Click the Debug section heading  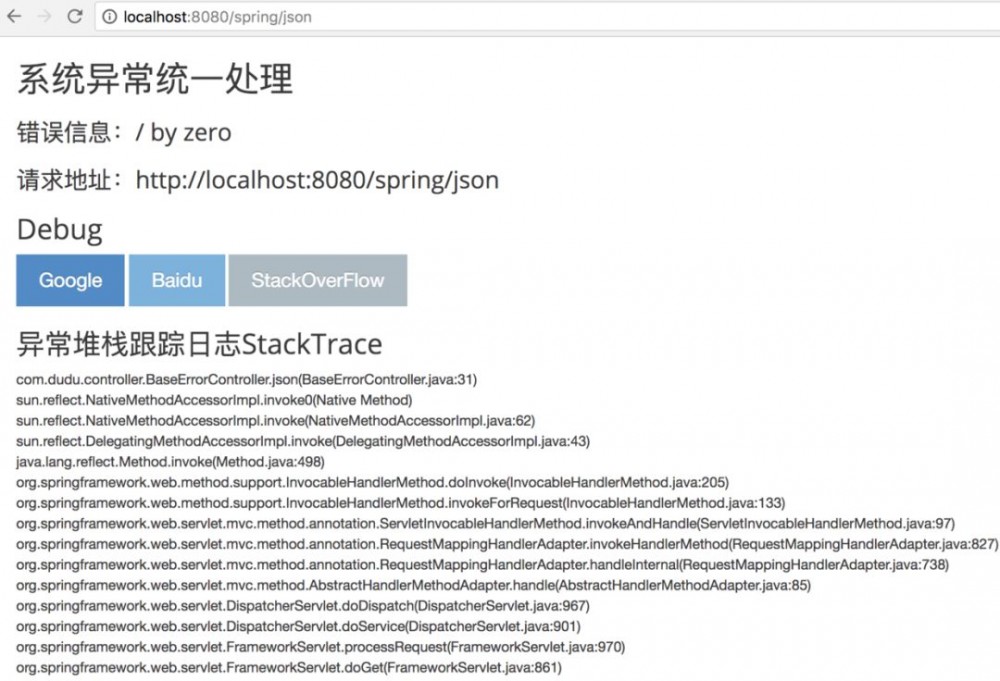point(58,229)
